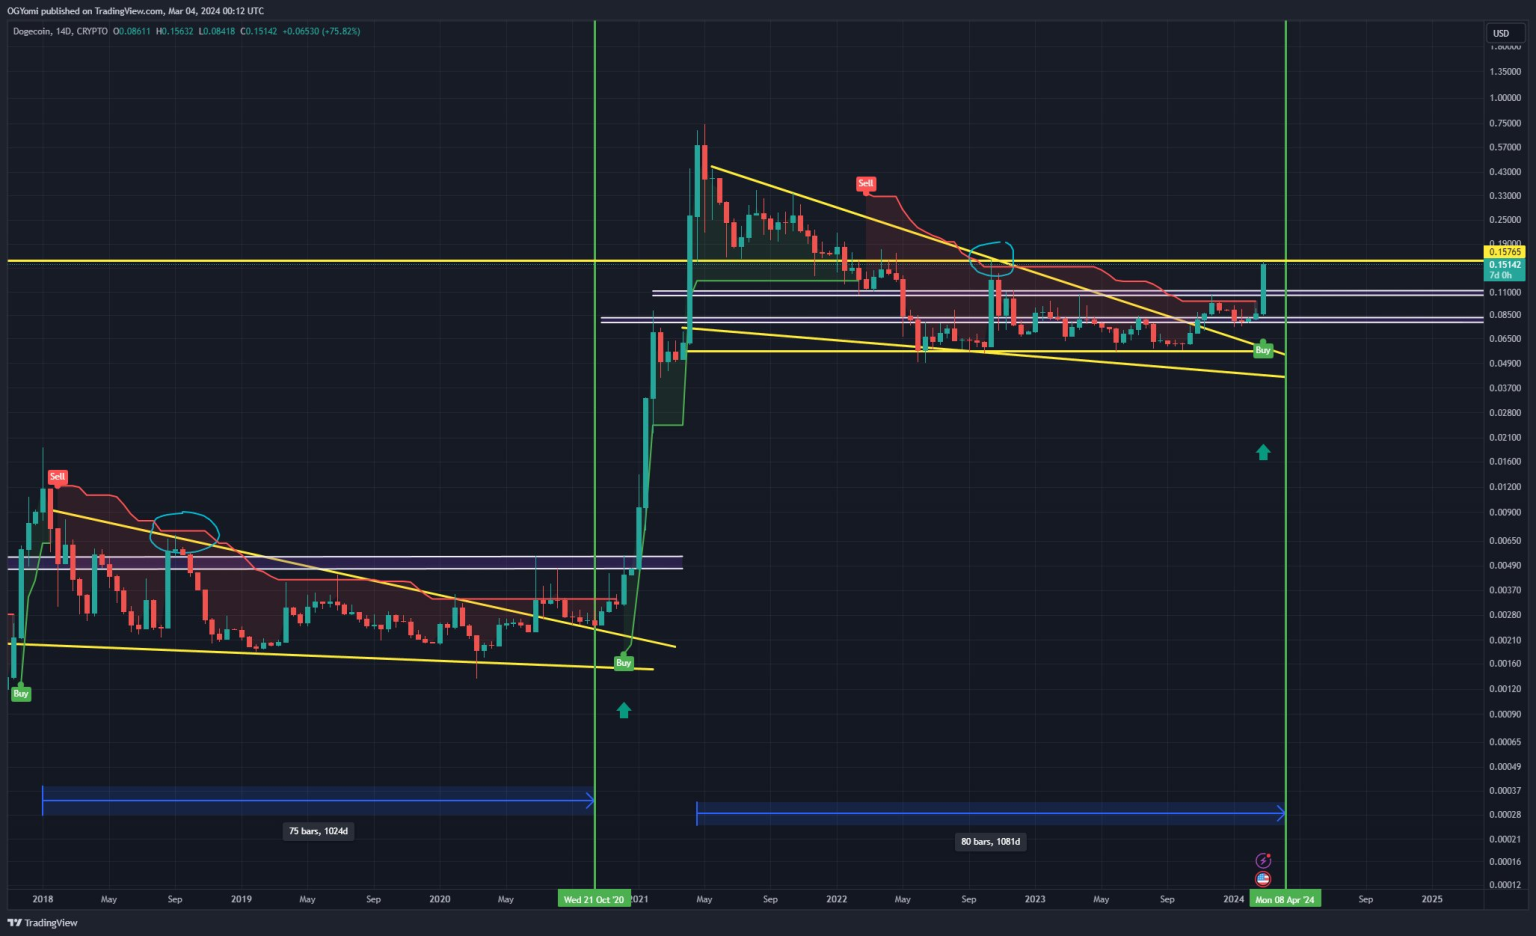Click the TradingView logo watermark
The height and width of the screenshot is (936, 1536).
coord(44,922)
